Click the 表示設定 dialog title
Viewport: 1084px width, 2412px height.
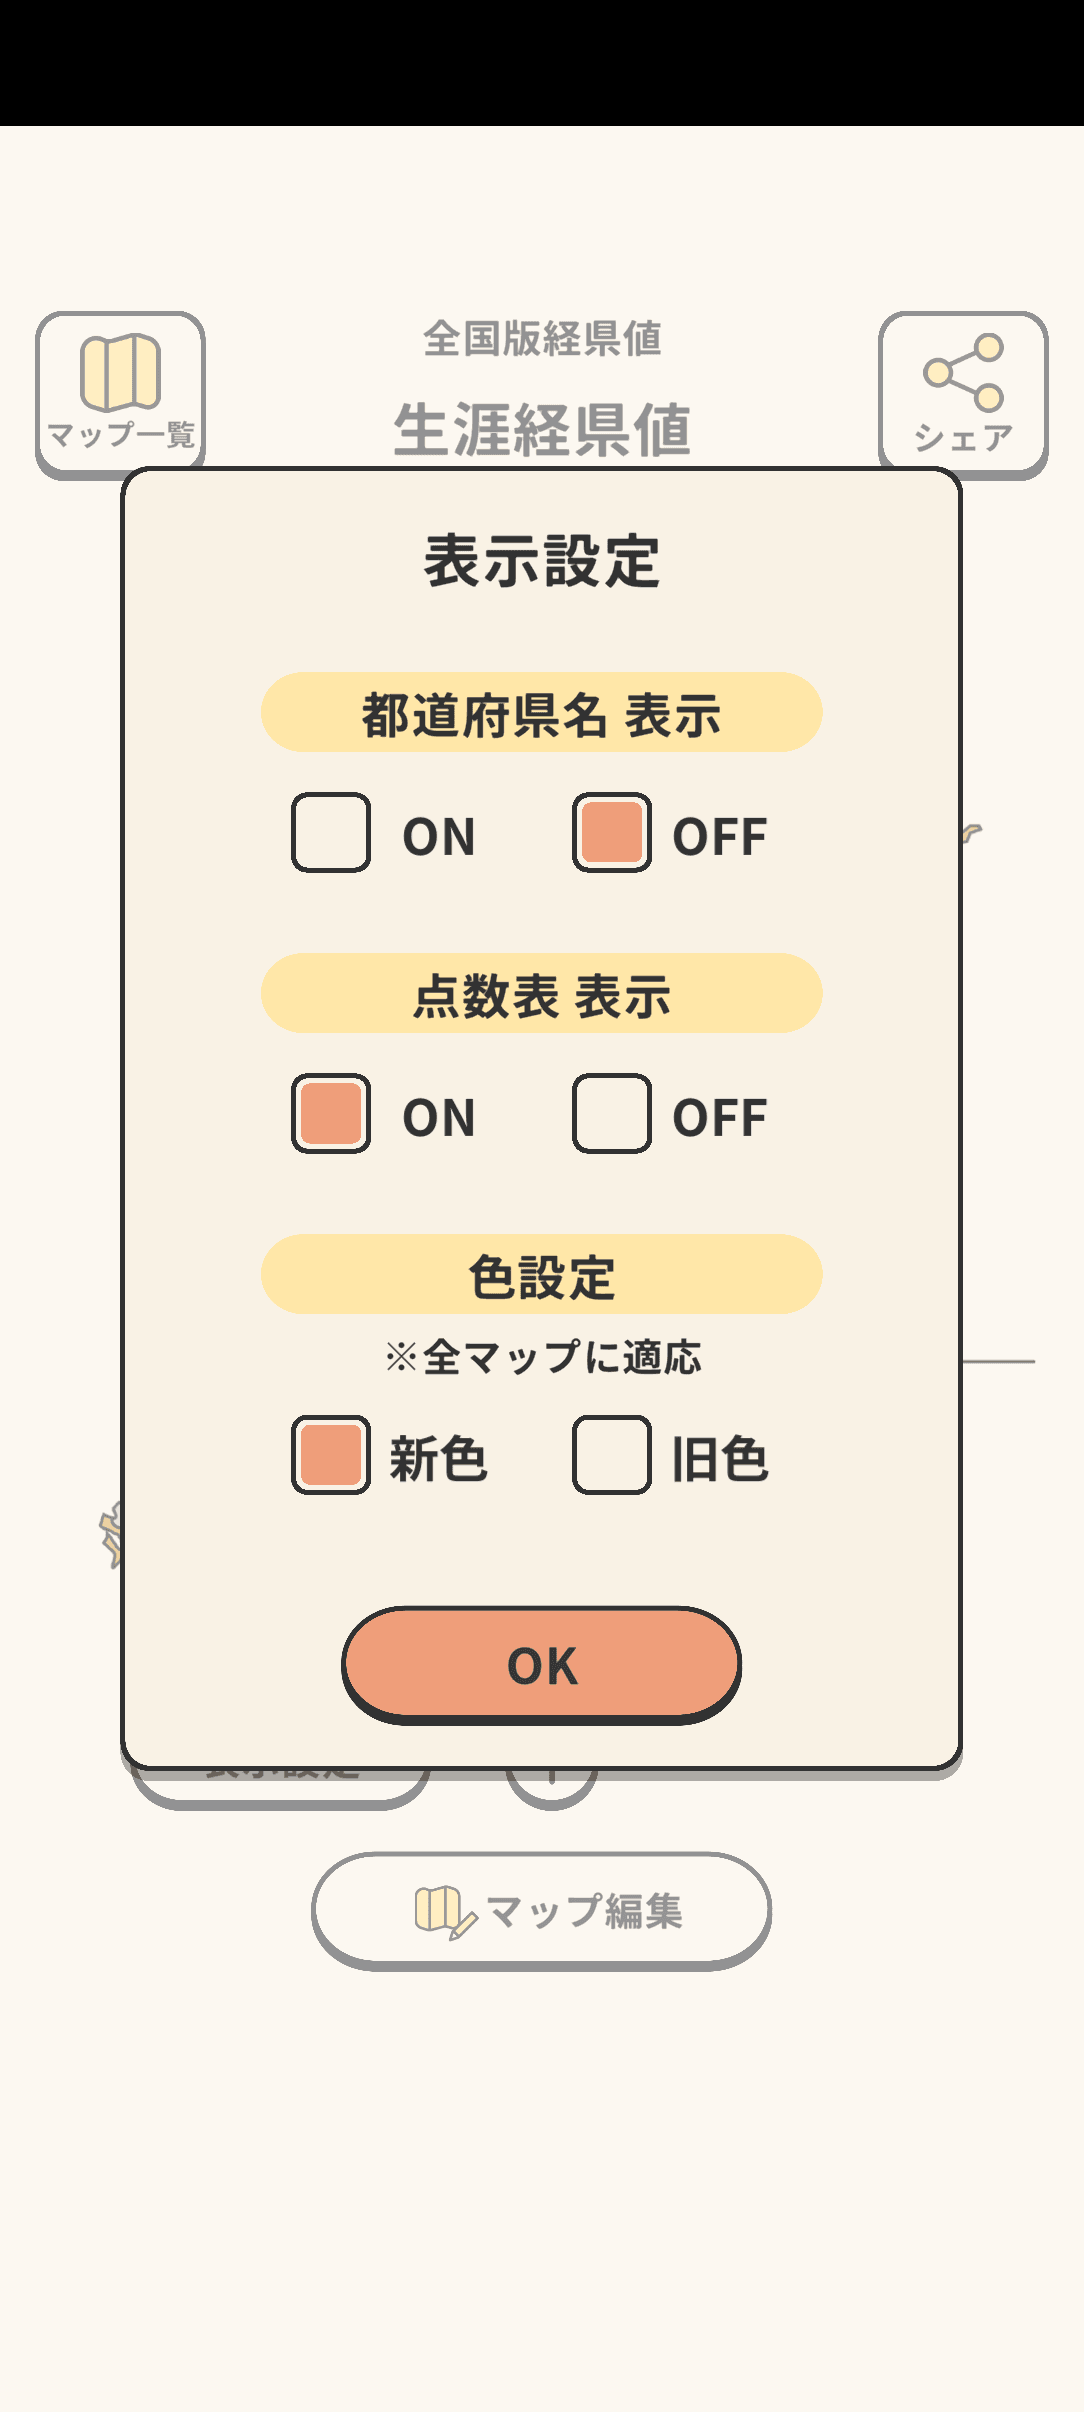pos(542,561)
